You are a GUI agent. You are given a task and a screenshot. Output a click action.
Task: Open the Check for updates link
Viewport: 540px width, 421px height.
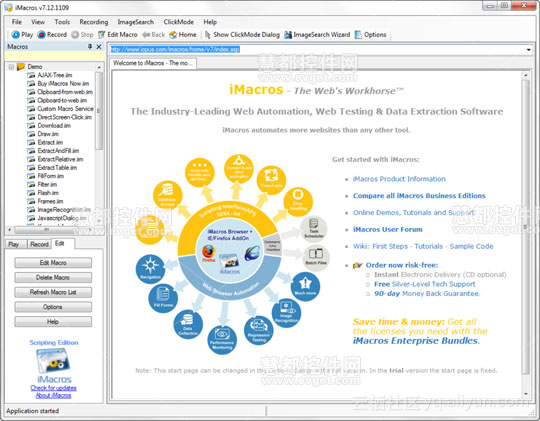pos(53,388)
